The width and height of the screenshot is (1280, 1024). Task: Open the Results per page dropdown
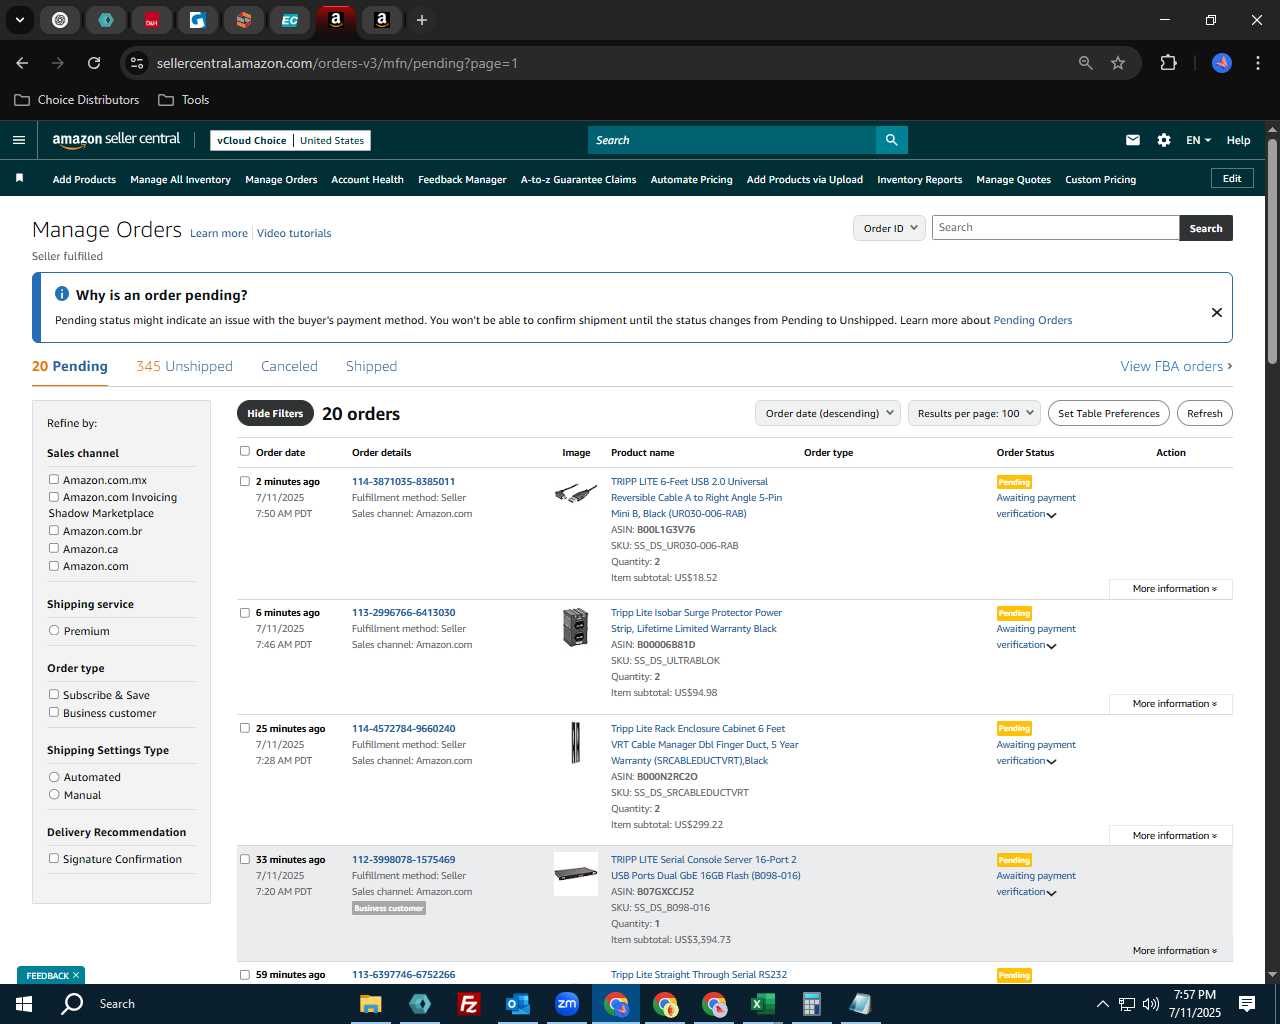[974, 413]
